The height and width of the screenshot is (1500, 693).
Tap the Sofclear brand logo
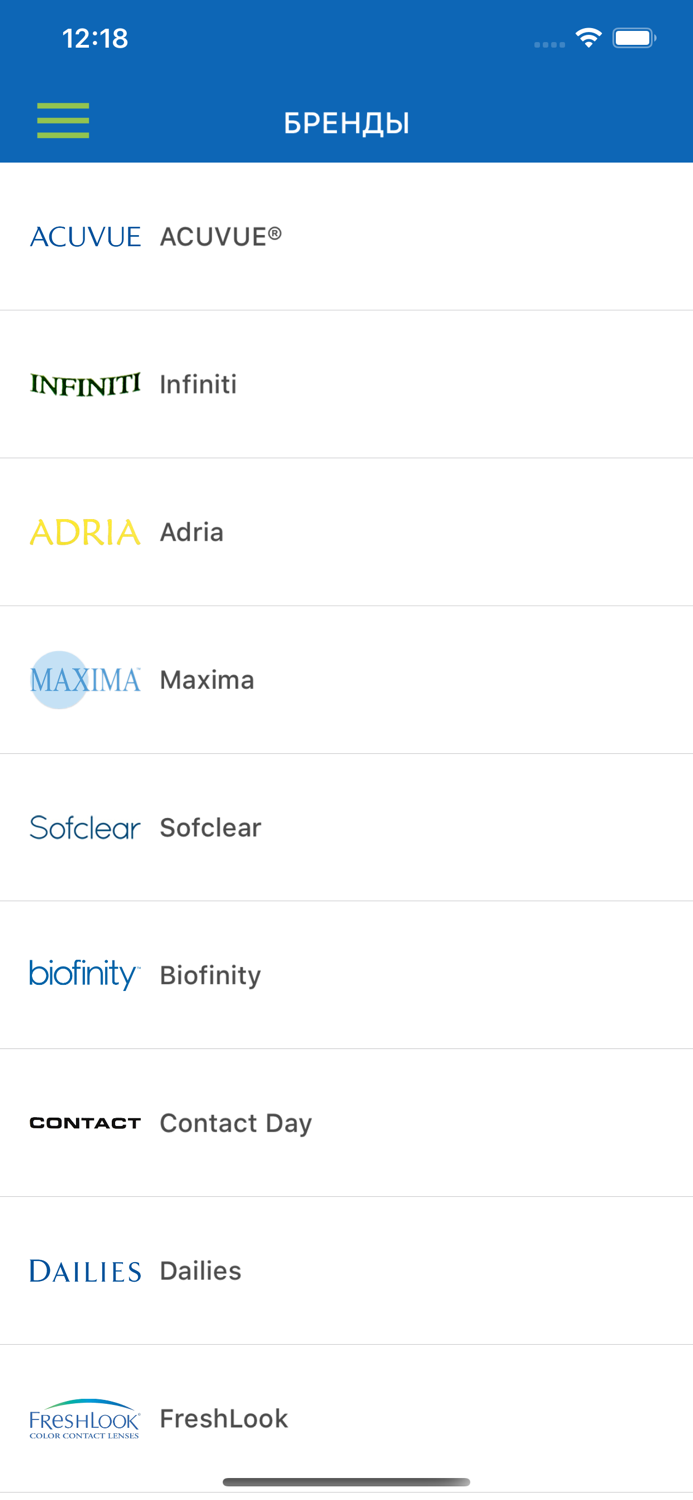[85, 827]
